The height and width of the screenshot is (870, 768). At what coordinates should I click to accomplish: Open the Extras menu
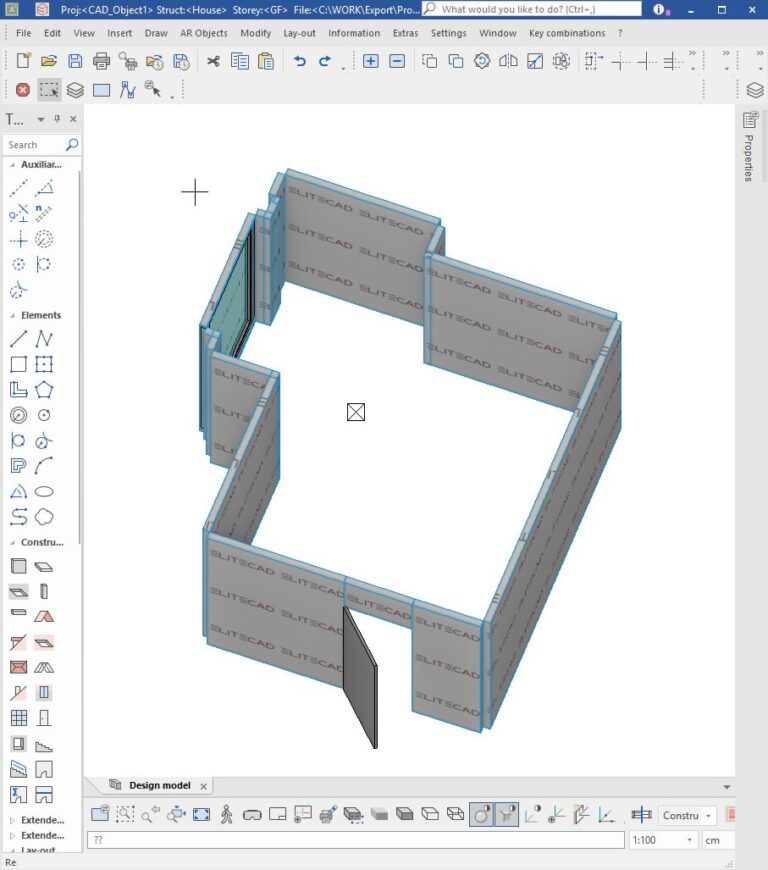(x=405, y=33)
